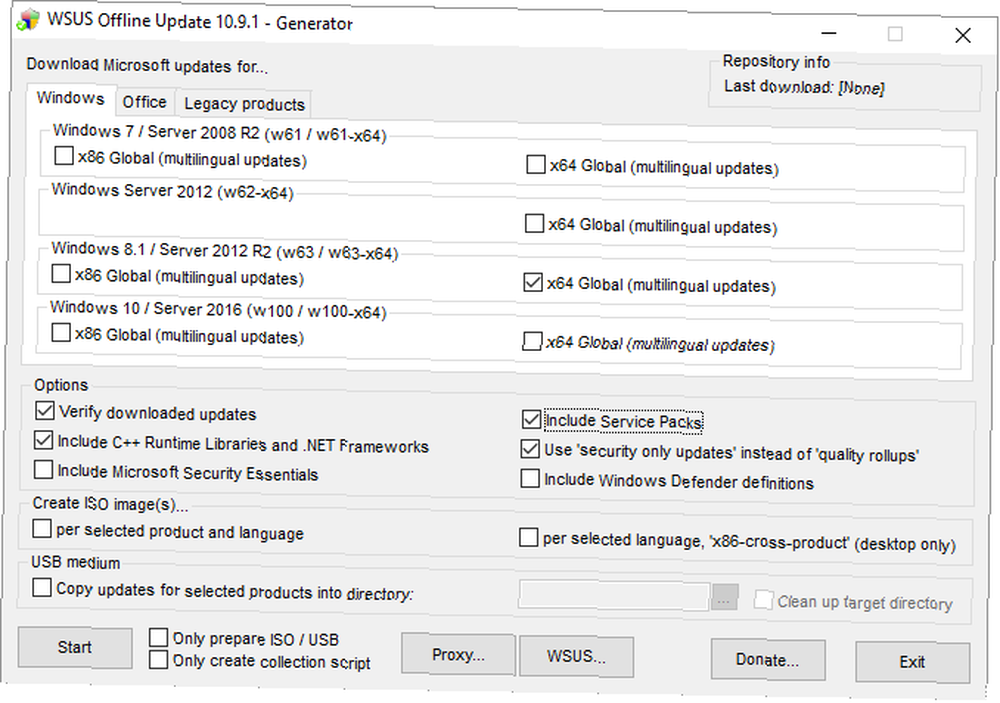1000x703 pixels.
Task: Close the WSUS Offline Update window
Action: pyautogui.click(x=963, y=35)
